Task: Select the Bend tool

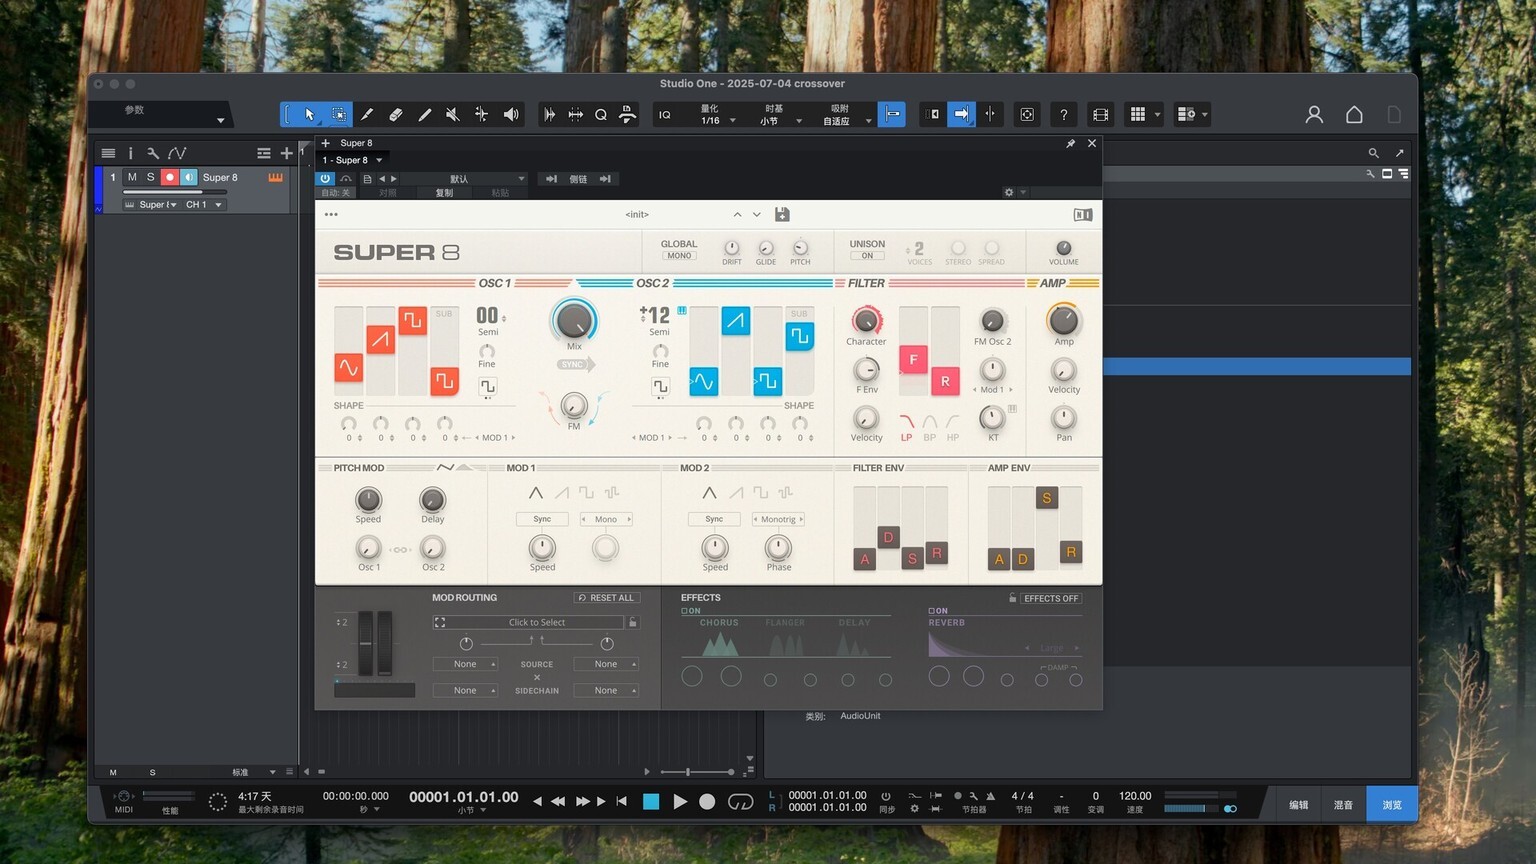Action: tap(481, 115)
